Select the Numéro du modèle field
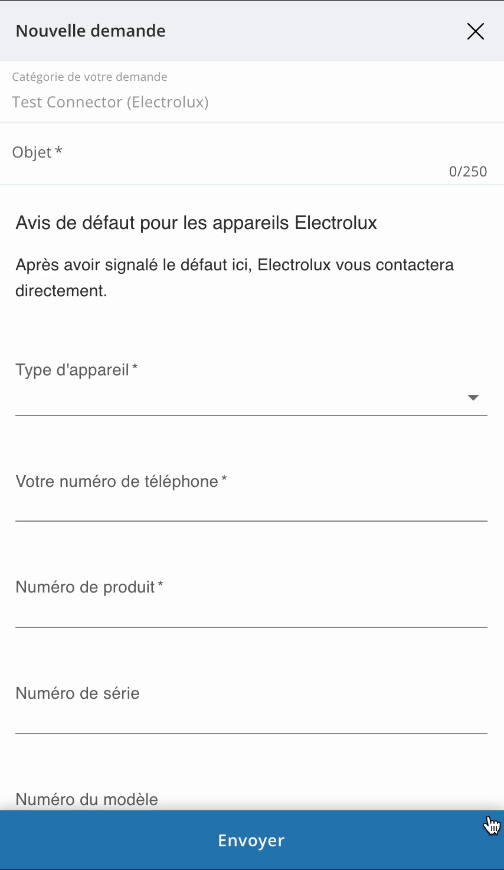504x870 pixels. point(251,800)
